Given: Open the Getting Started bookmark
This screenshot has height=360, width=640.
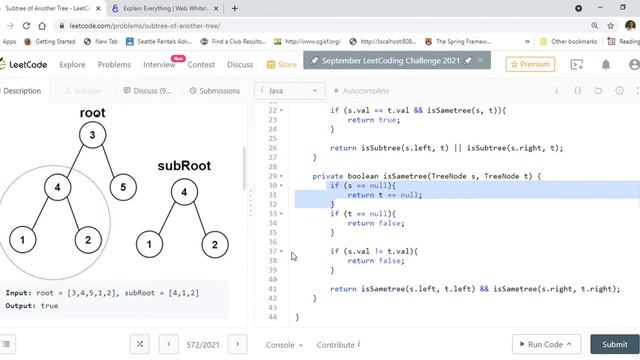Looking at the screenshot, I should point(50,41).
